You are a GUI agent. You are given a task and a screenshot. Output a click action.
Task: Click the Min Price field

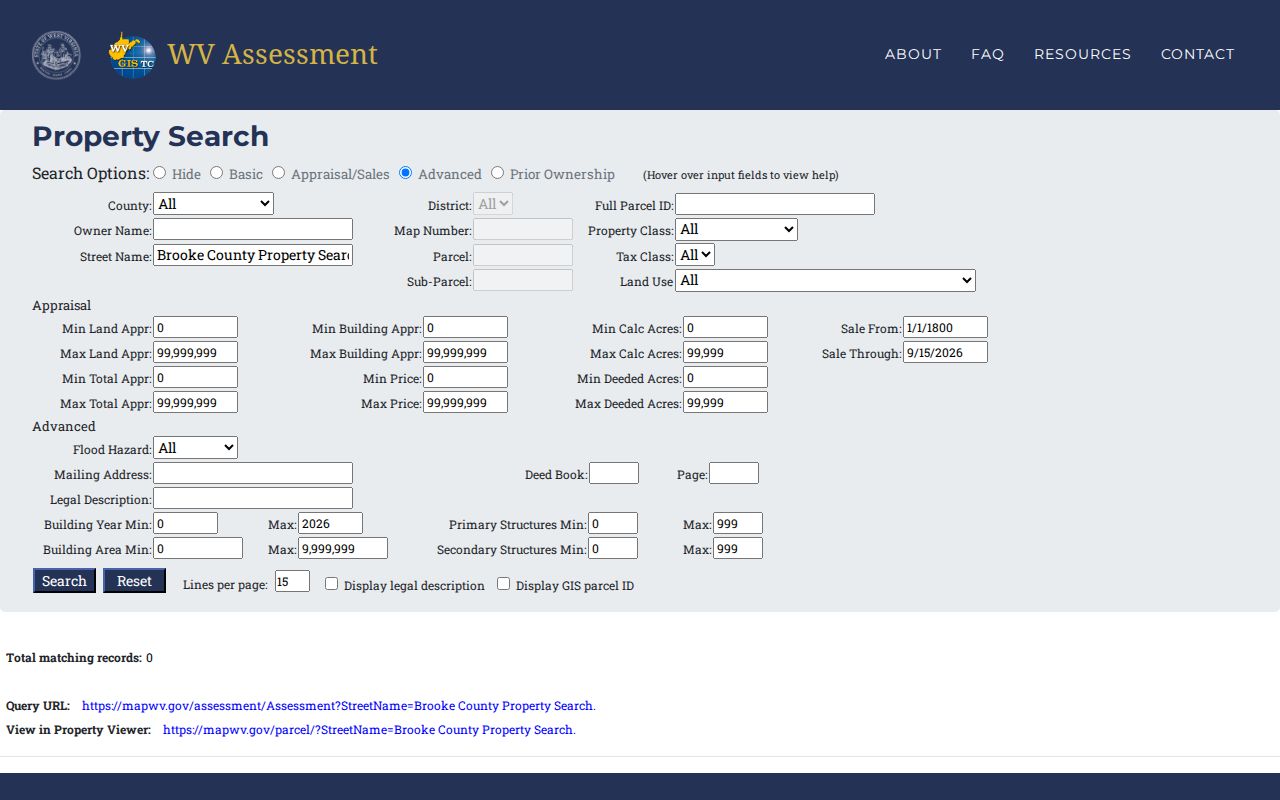pos(465,377)
